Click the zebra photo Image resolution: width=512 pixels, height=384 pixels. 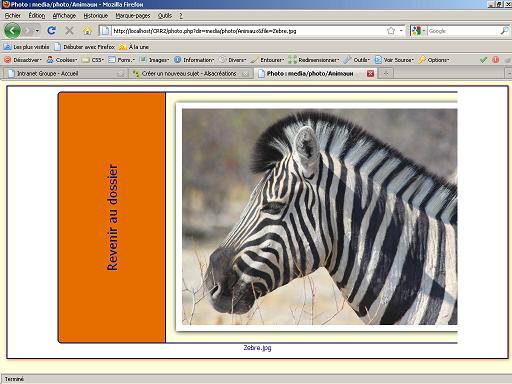(319, 217)
